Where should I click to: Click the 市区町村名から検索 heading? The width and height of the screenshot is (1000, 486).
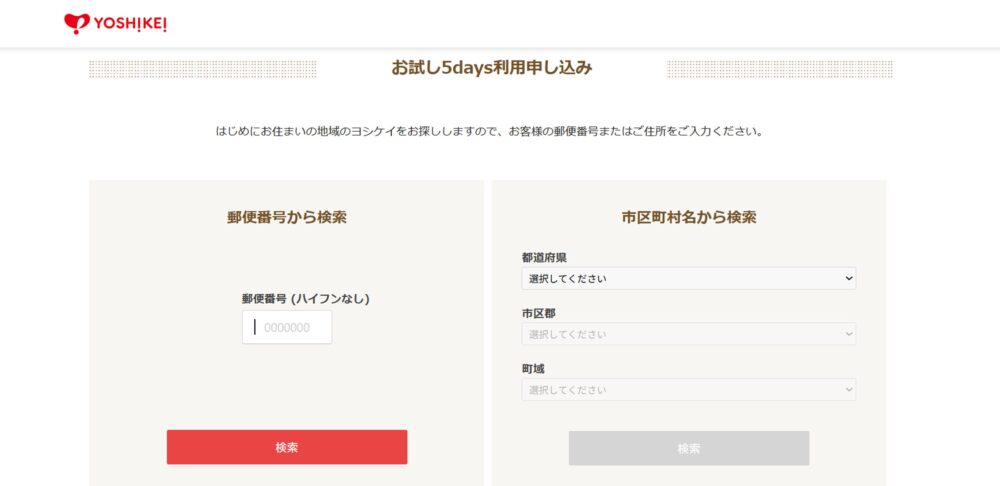[689, 217]
